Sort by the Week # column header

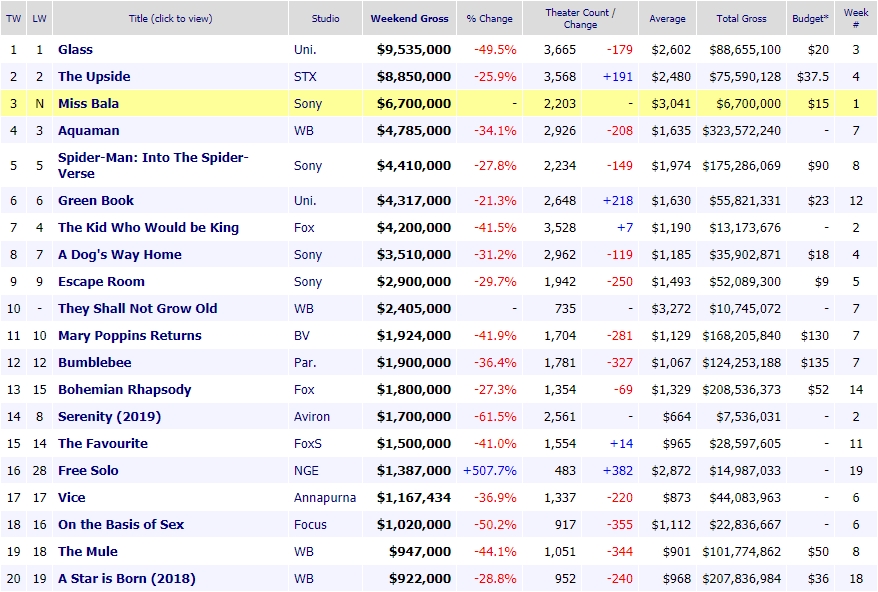[x=856, y=18]
